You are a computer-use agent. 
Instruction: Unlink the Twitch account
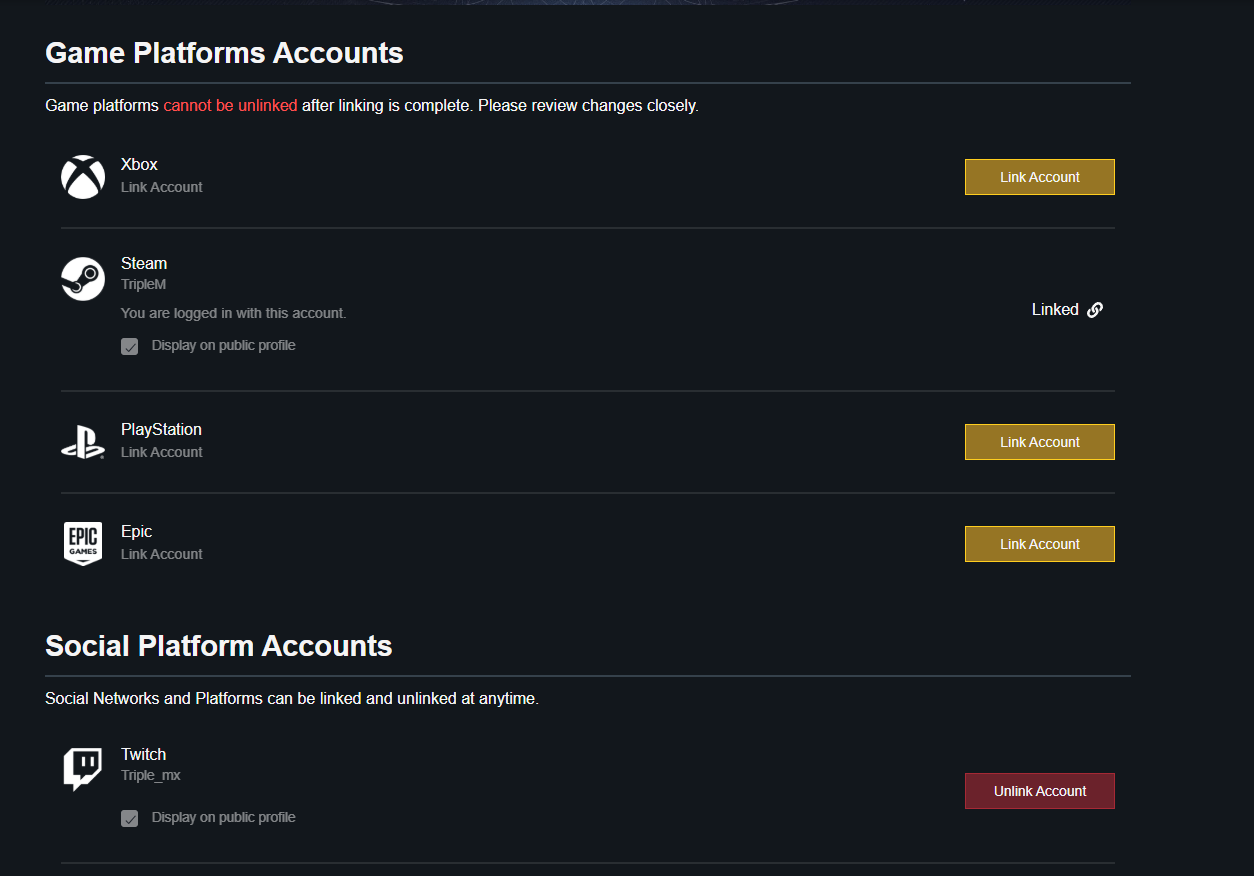[x=1039, y=791]
